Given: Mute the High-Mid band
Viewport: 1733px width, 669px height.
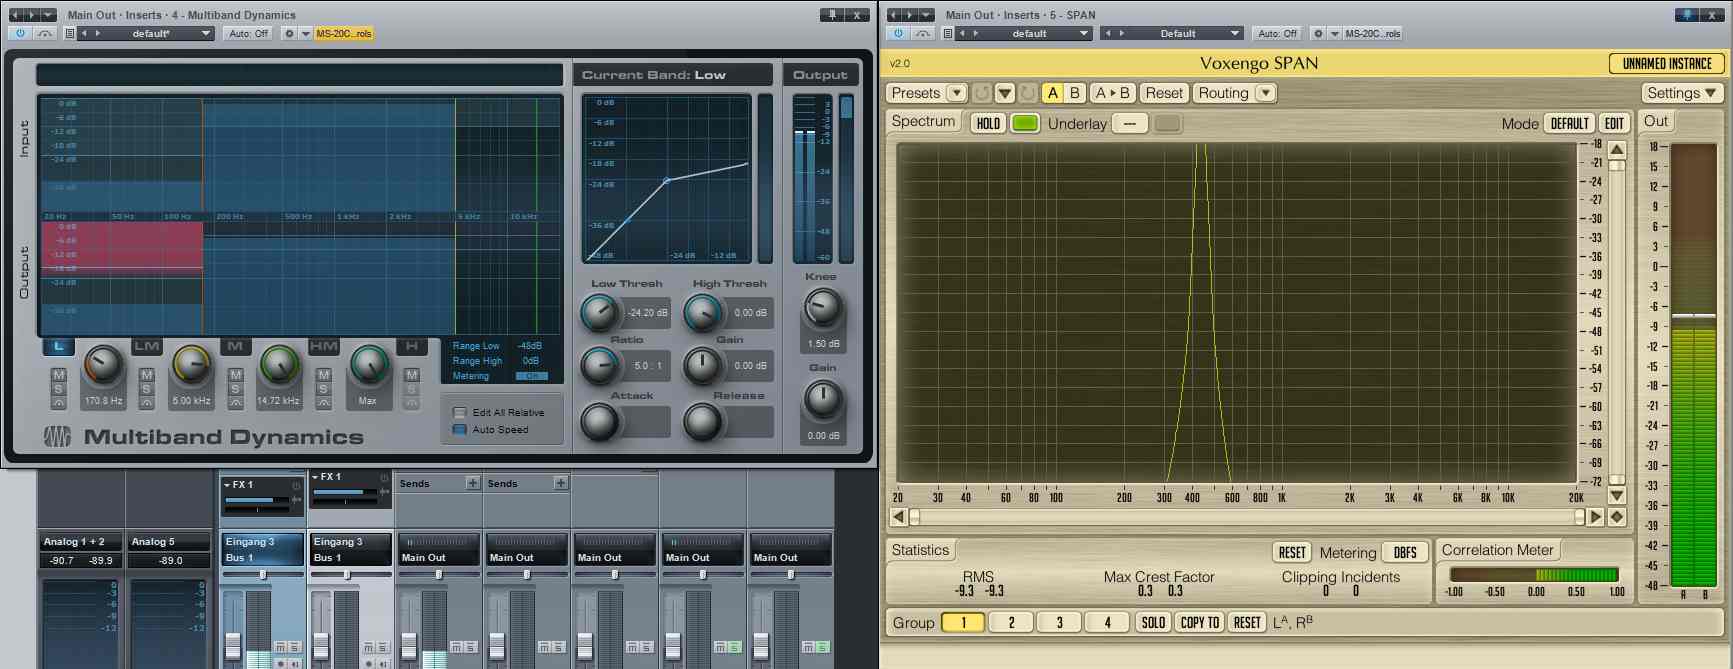Looking at the screenshot, I should [323, 375].
